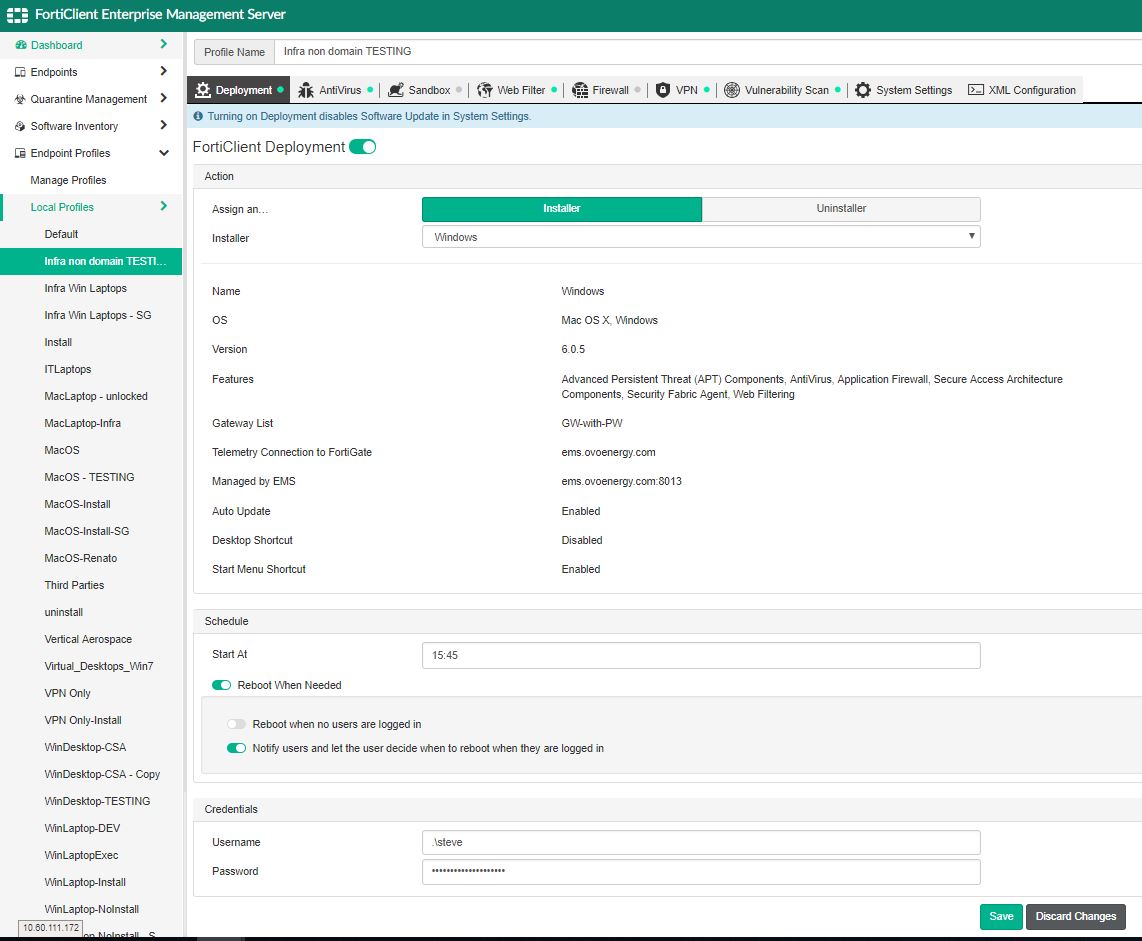Click the Quarantine Management biohazard icon
Viewport: 1142px width, 941px height.
pyautogui.click(x=20, y=99)
